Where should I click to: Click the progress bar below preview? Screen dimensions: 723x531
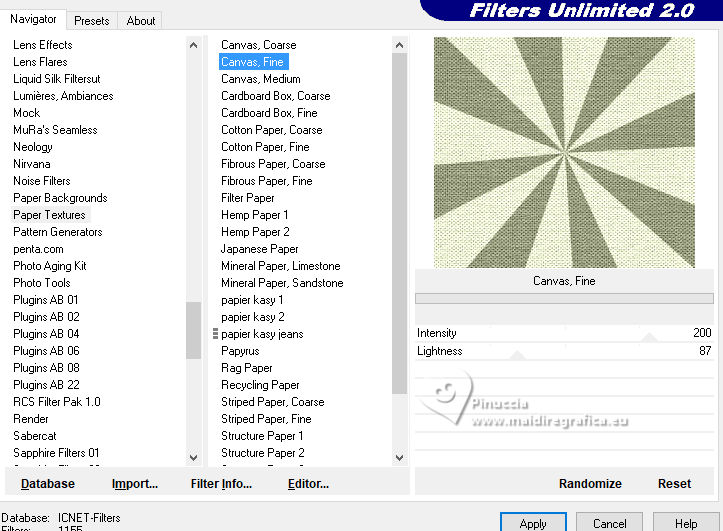pos(564,299)
